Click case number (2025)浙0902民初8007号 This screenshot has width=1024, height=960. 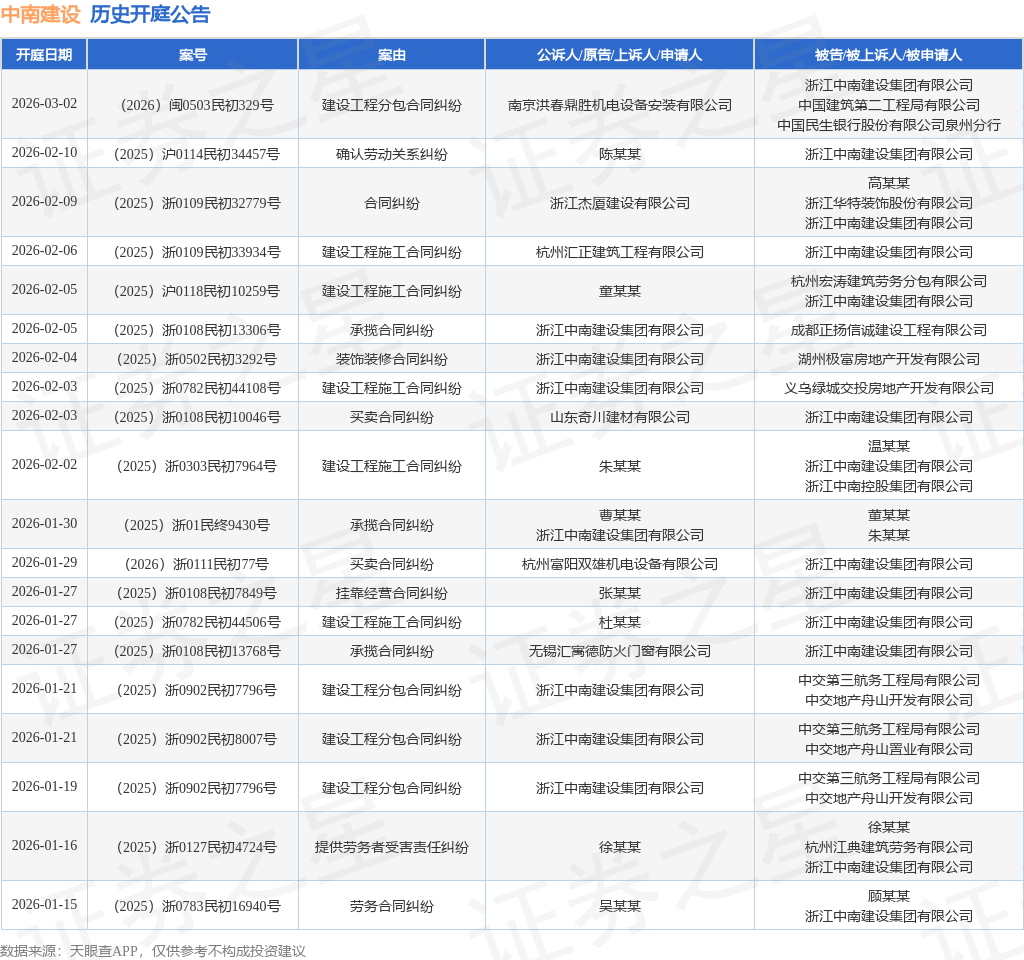(x=197, y=739)
